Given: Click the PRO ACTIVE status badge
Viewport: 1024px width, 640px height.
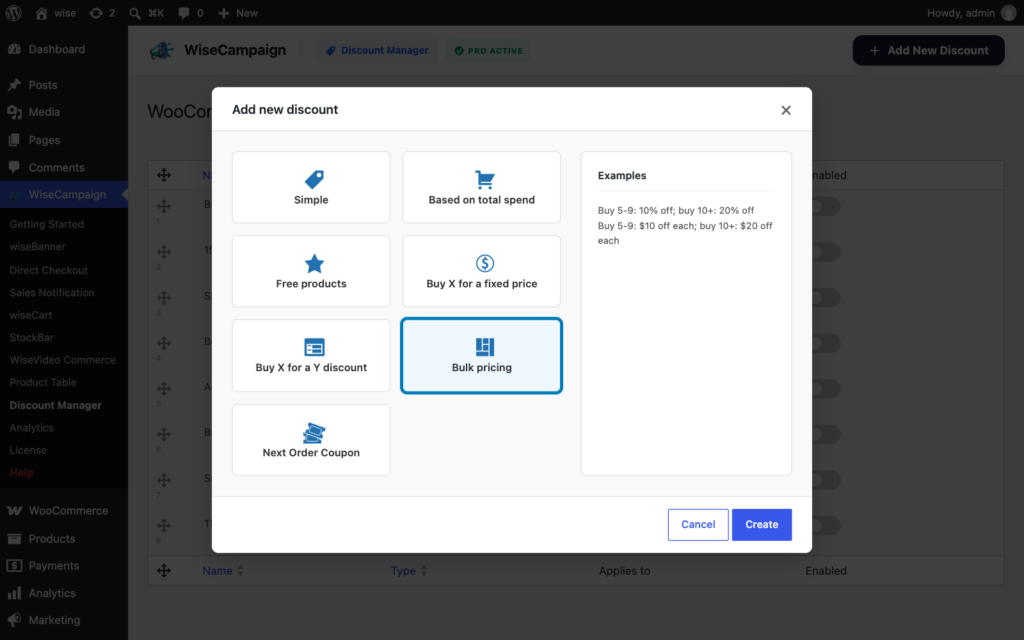Looking at the screenshot, I should click(x=489, y=50).
